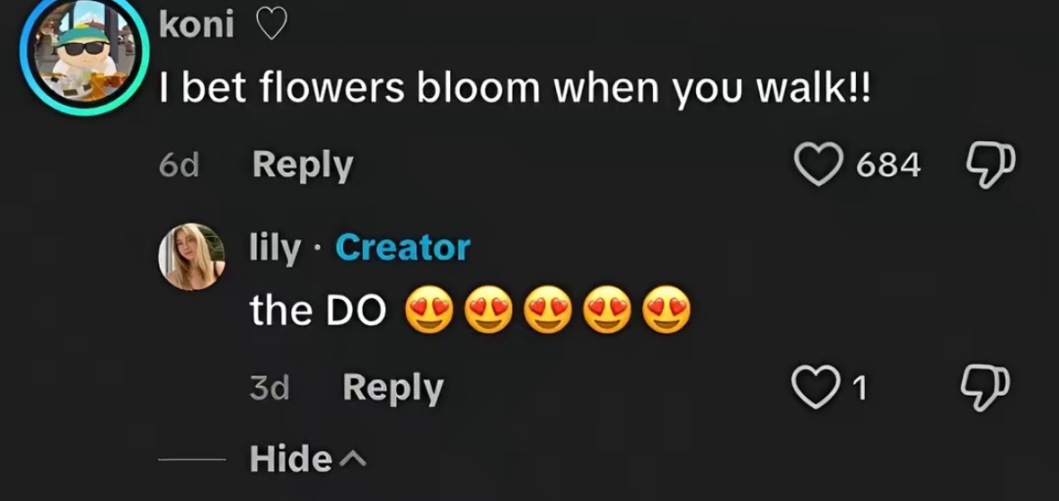Click the 6d timestamp on koni's comment
The height and width of the screenshot is (501, 1059).
[x=179, y=165]
